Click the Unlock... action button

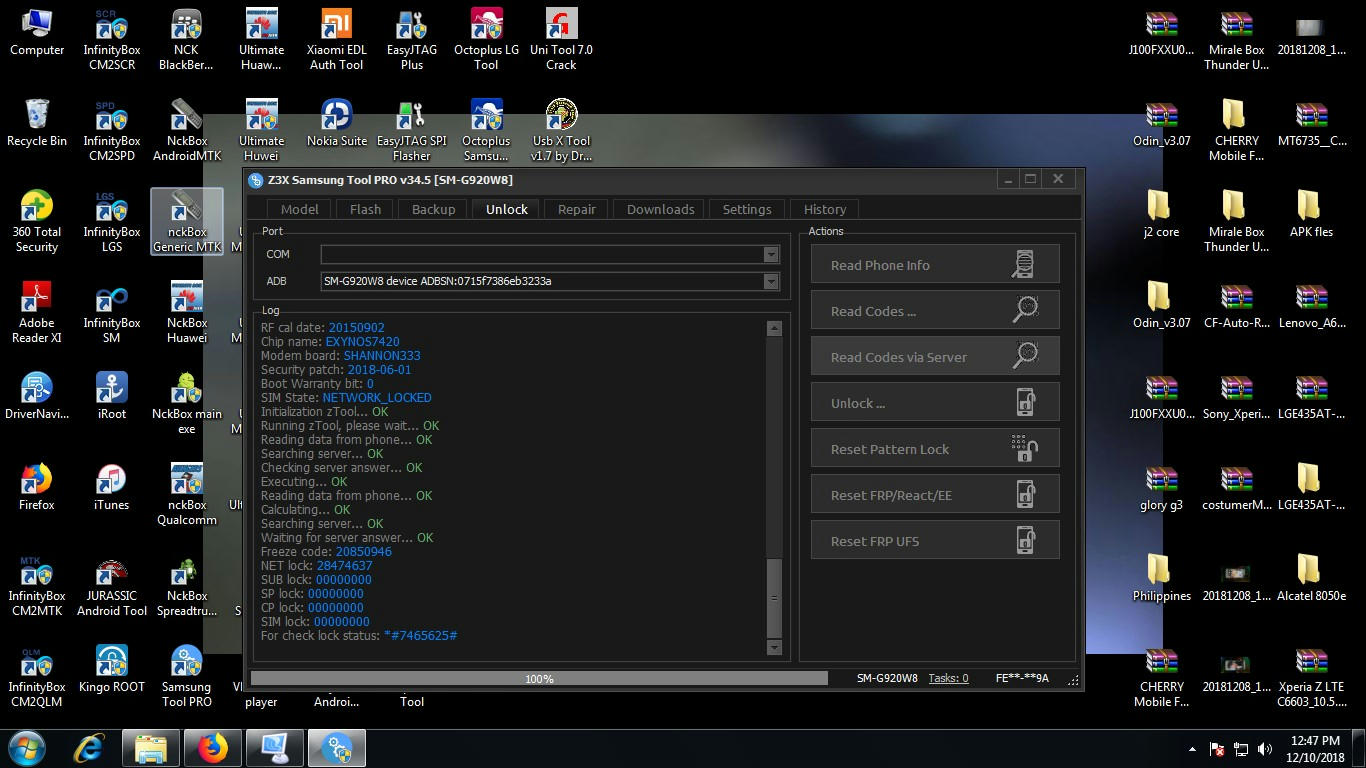[x=935, y=403]
